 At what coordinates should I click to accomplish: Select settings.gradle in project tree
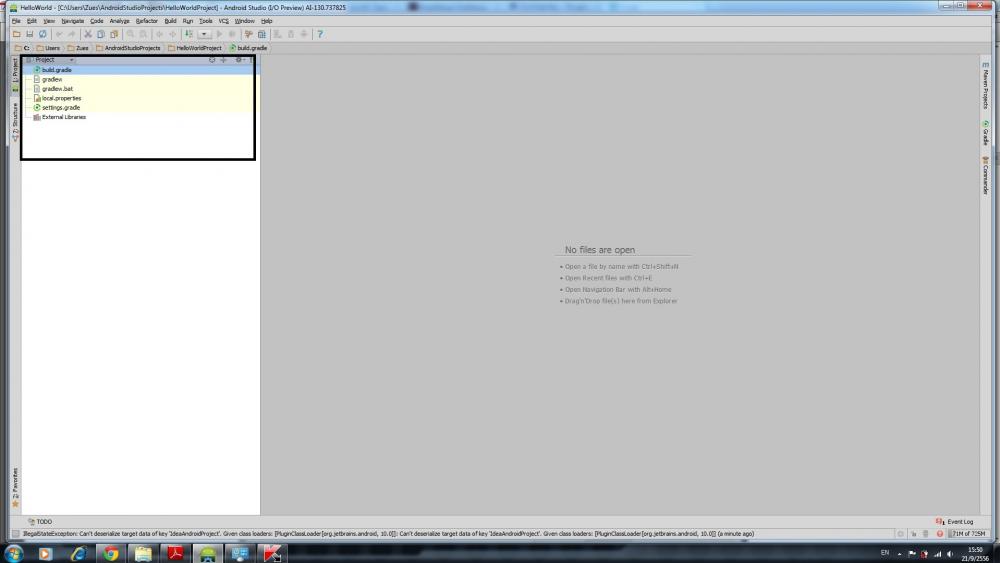(x=61, y=108)
